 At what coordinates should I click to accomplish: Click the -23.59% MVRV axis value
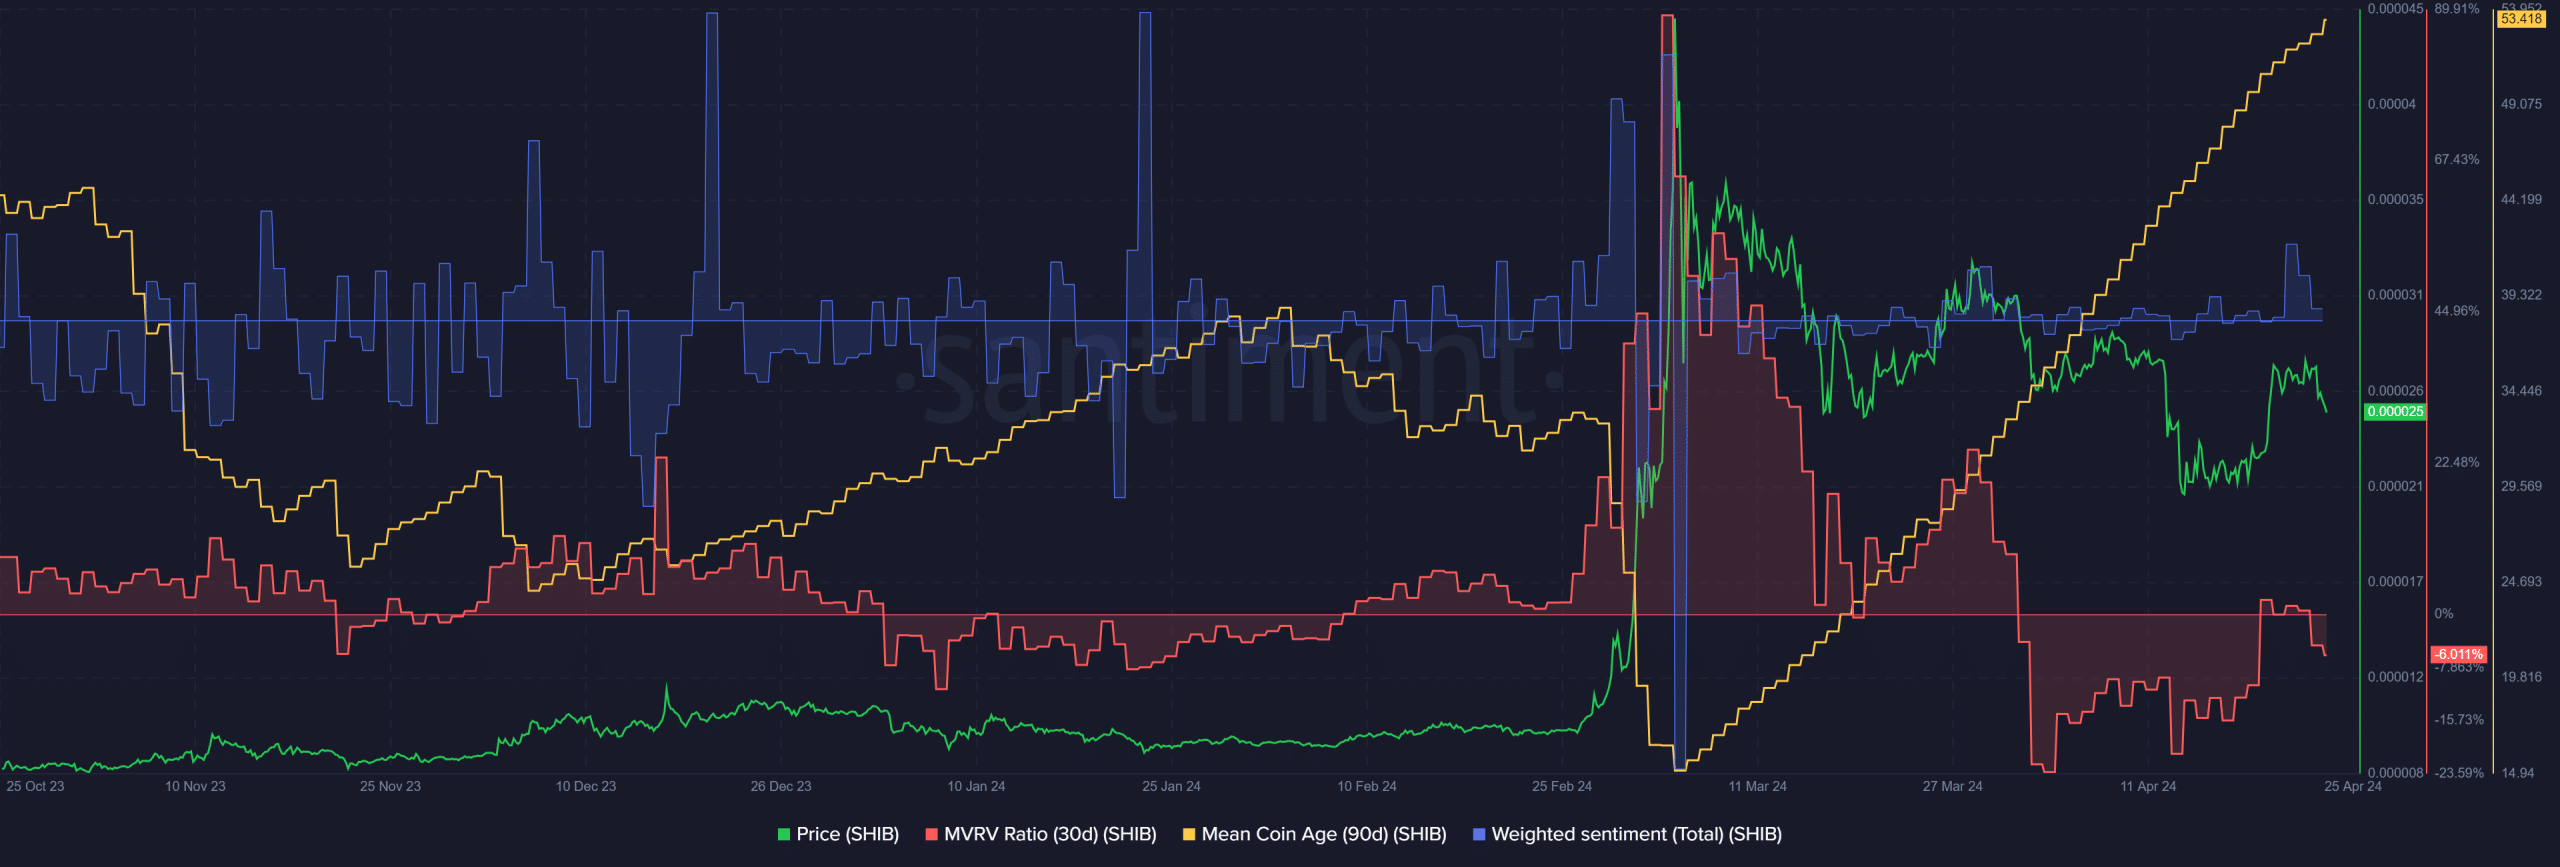pos(2459,773)
